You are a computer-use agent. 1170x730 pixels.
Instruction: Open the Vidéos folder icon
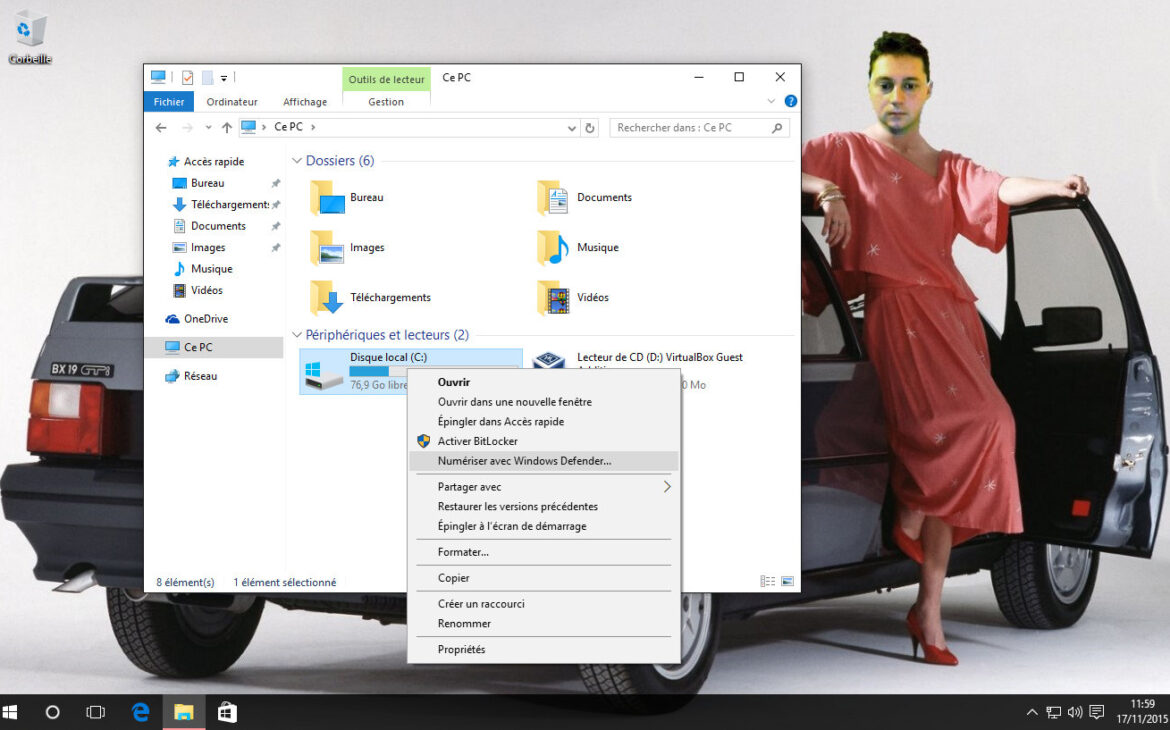(553, 297)
